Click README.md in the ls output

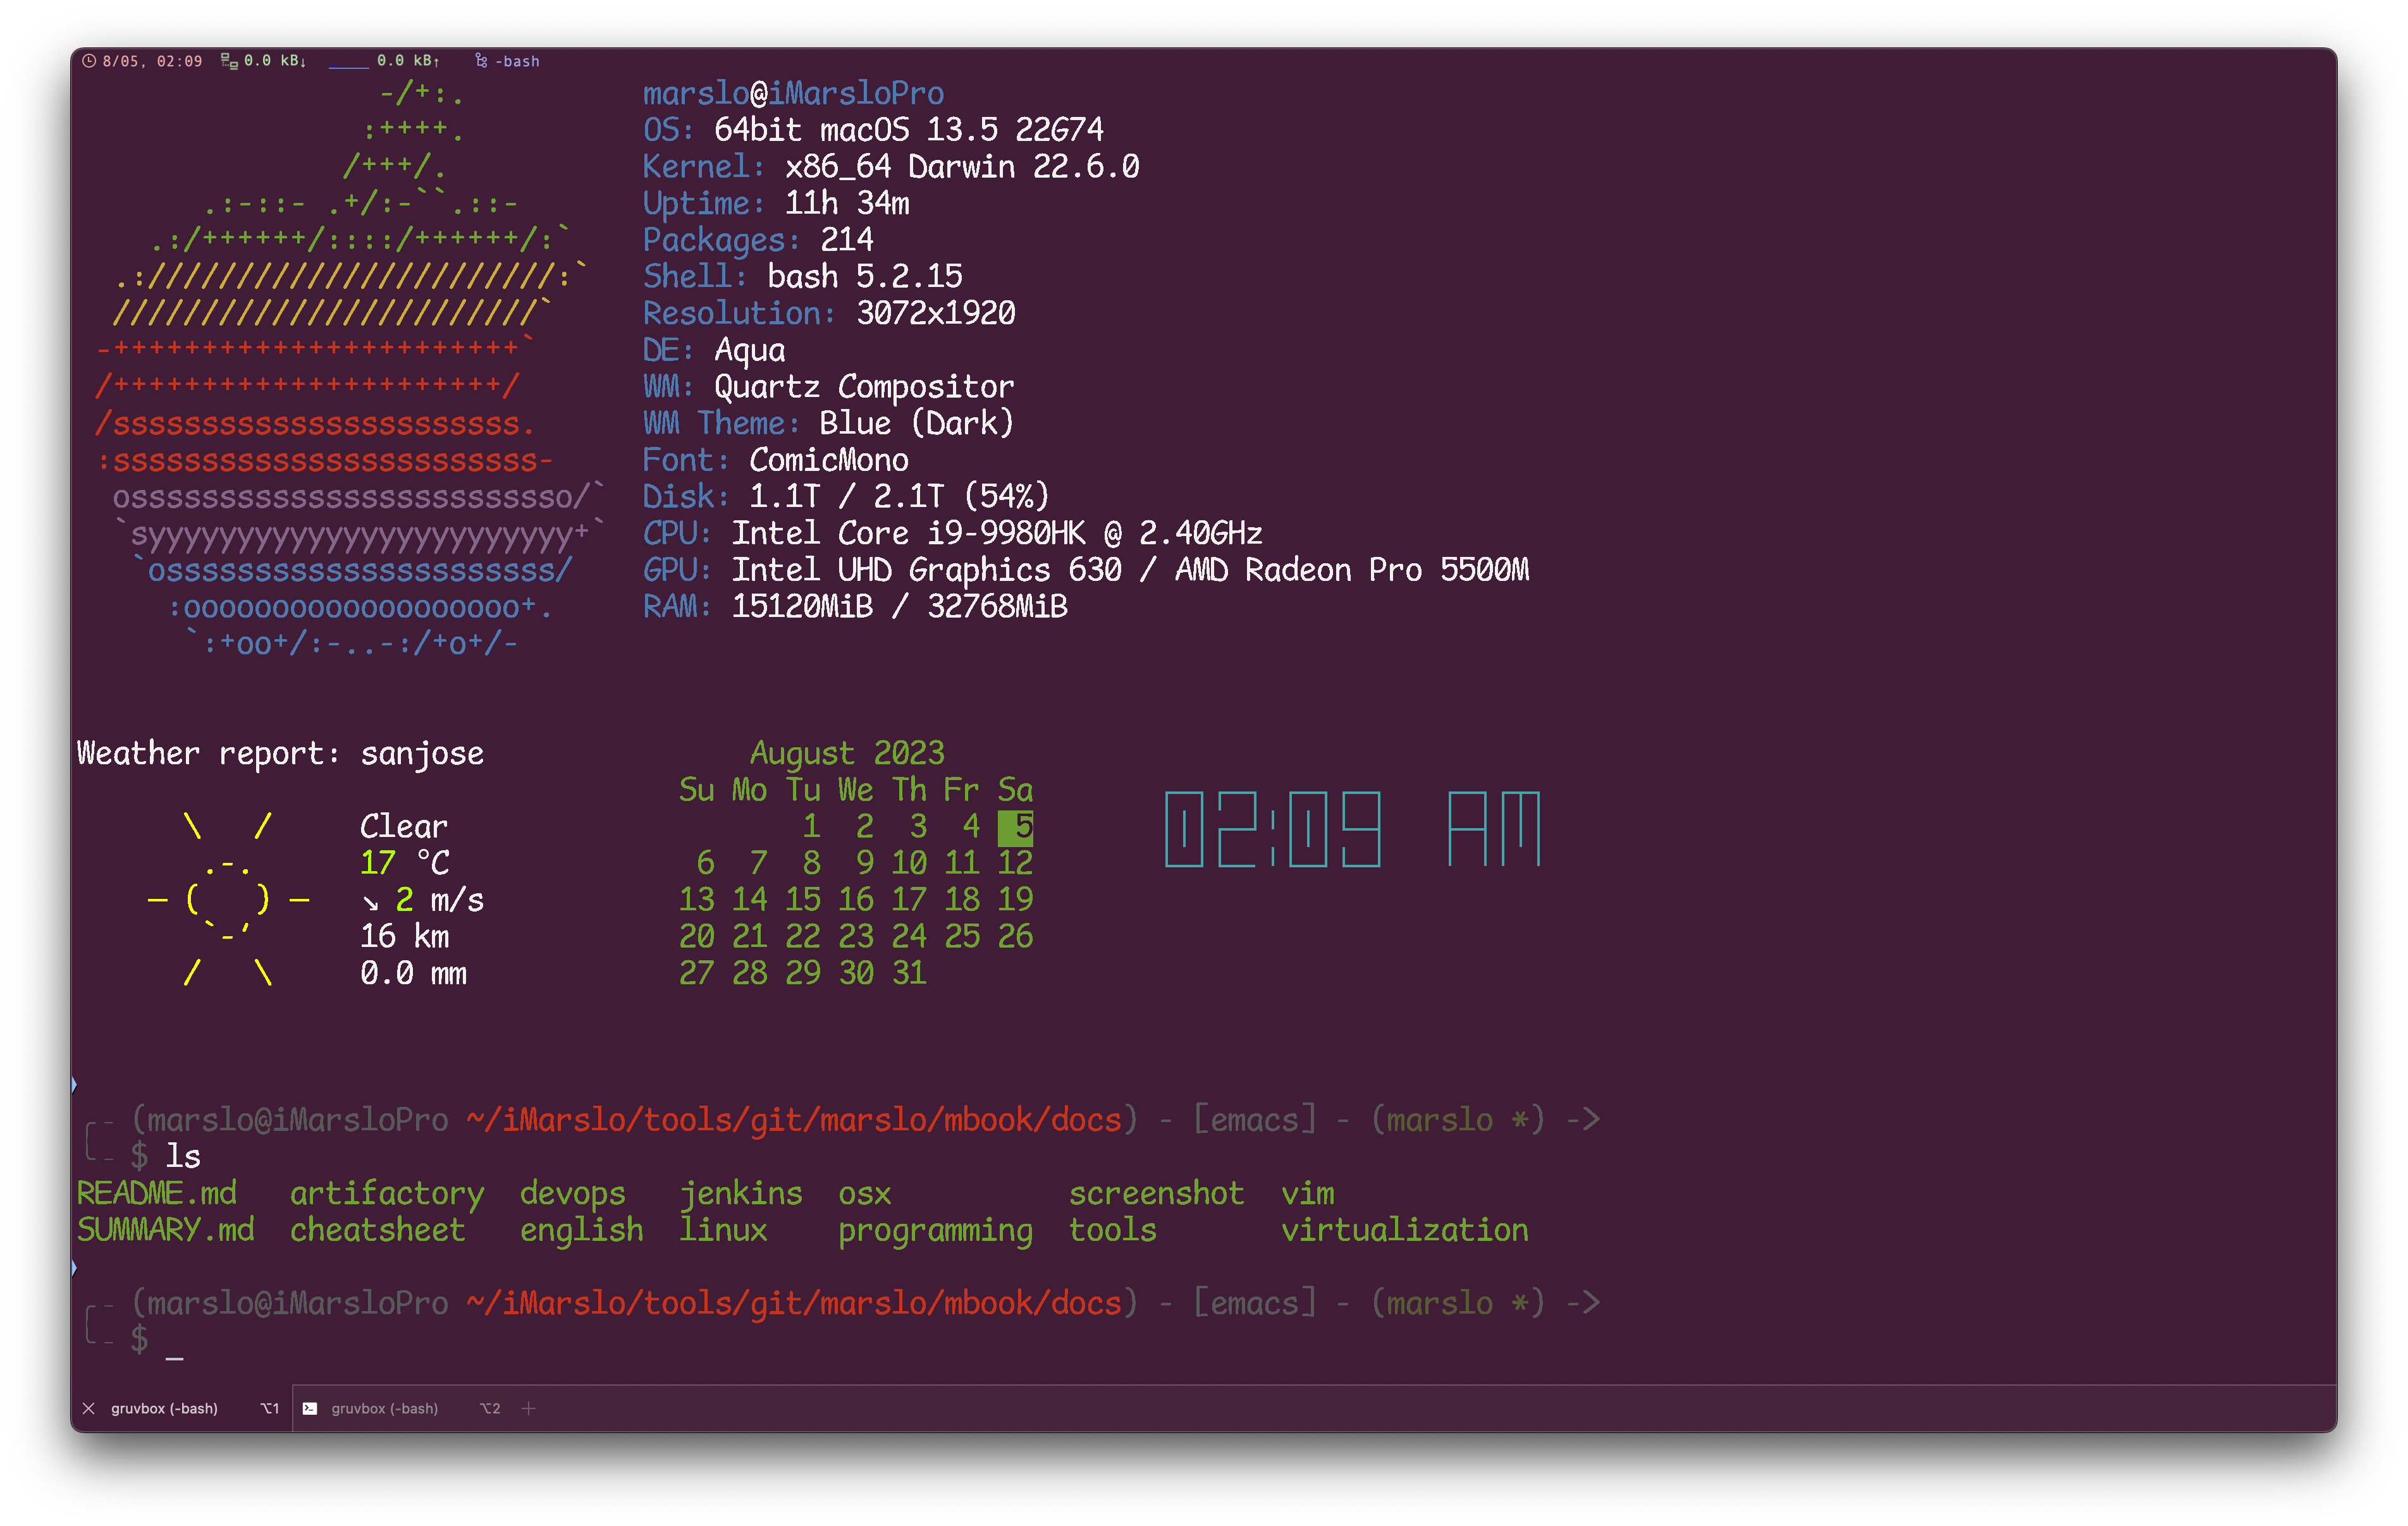[x=157, y=1193]
